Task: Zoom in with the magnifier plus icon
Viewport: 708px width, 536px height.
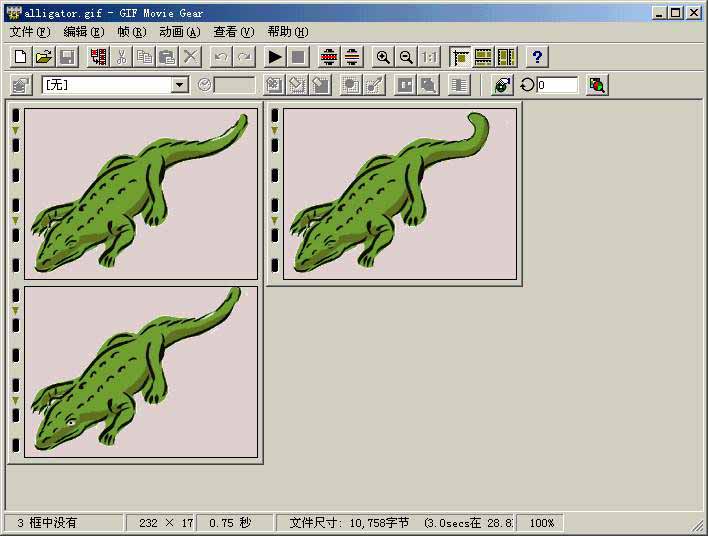Action: 382,57
